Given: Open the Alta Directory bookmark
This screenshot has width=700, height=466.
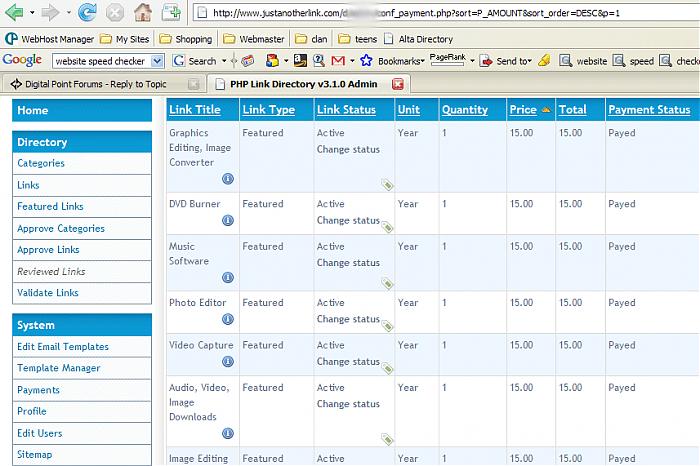Looking at the screenshot, I should pos(418,39).
